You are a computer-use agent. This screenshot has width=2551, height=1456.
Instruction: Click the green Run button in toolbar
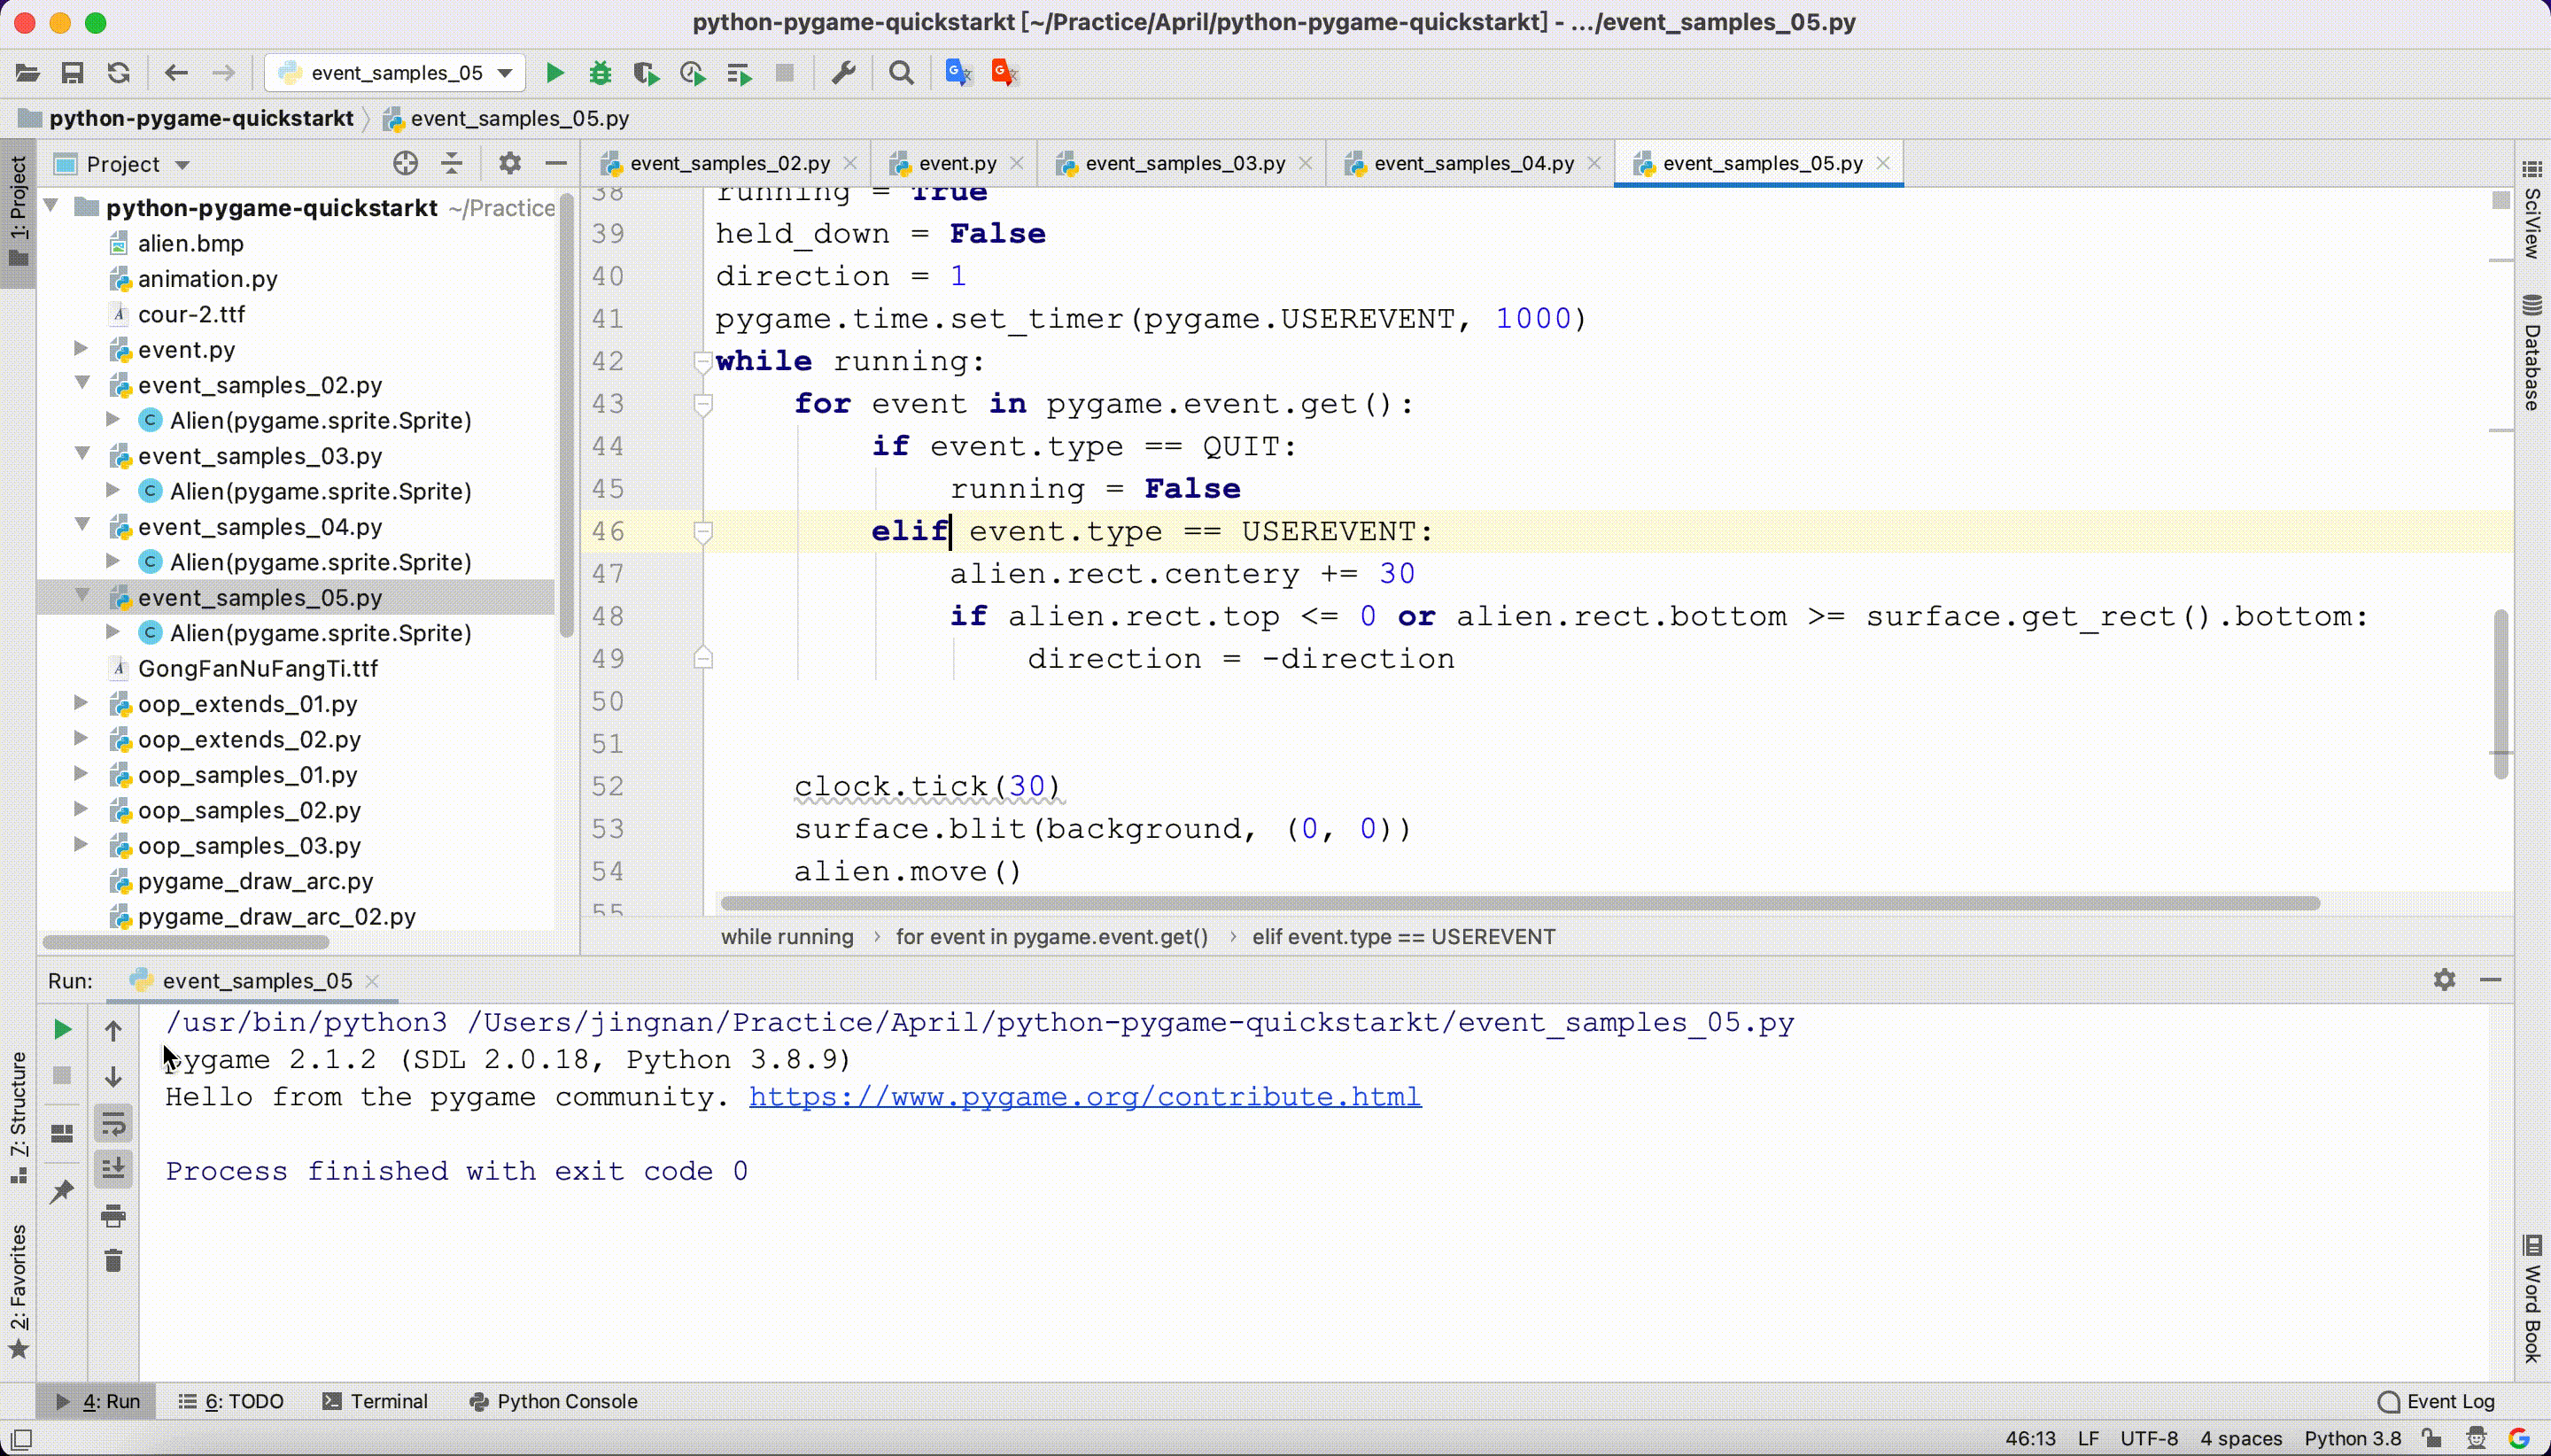555,73
